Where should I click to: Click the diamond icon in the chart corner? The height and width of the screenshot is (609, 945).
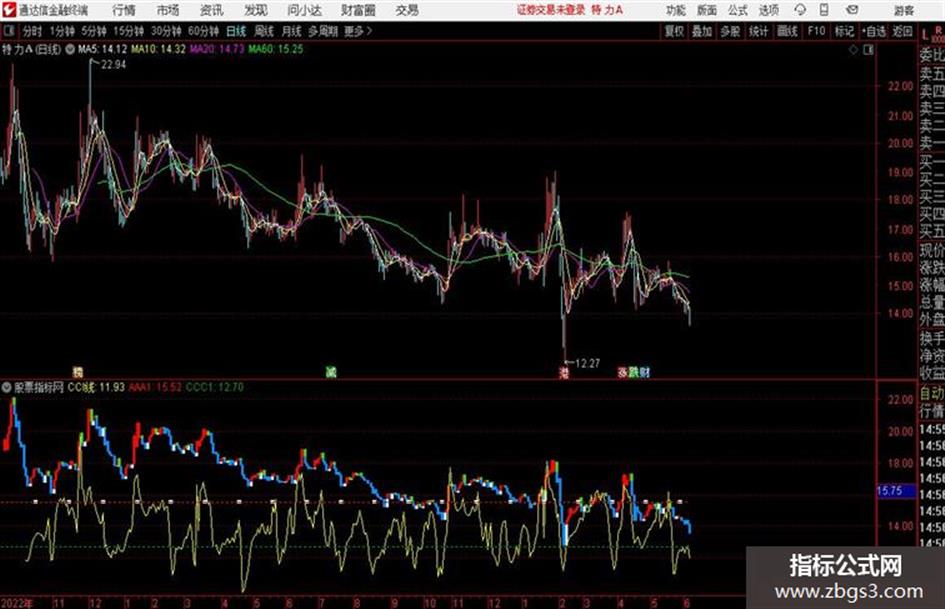[853, 50]
